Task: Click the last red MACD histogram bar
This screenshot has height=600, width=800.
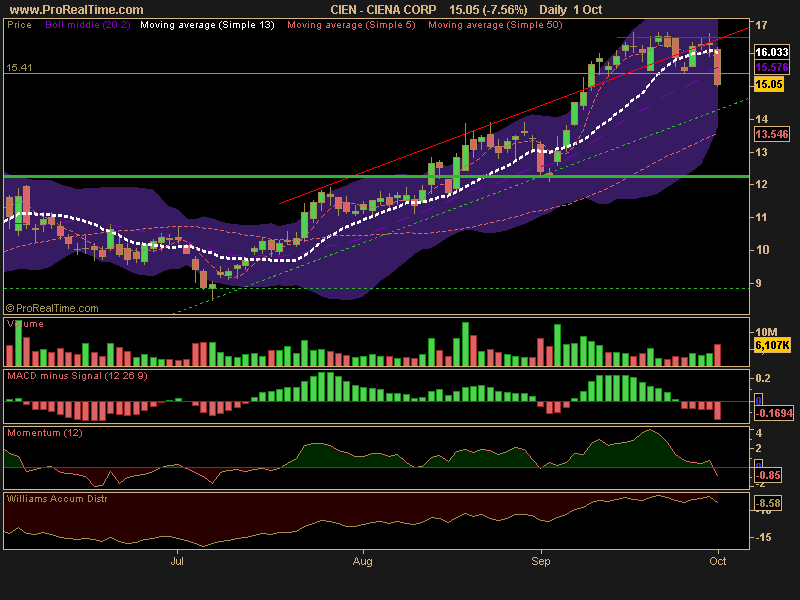Action: pyautogui.click(x=717, y=411)
